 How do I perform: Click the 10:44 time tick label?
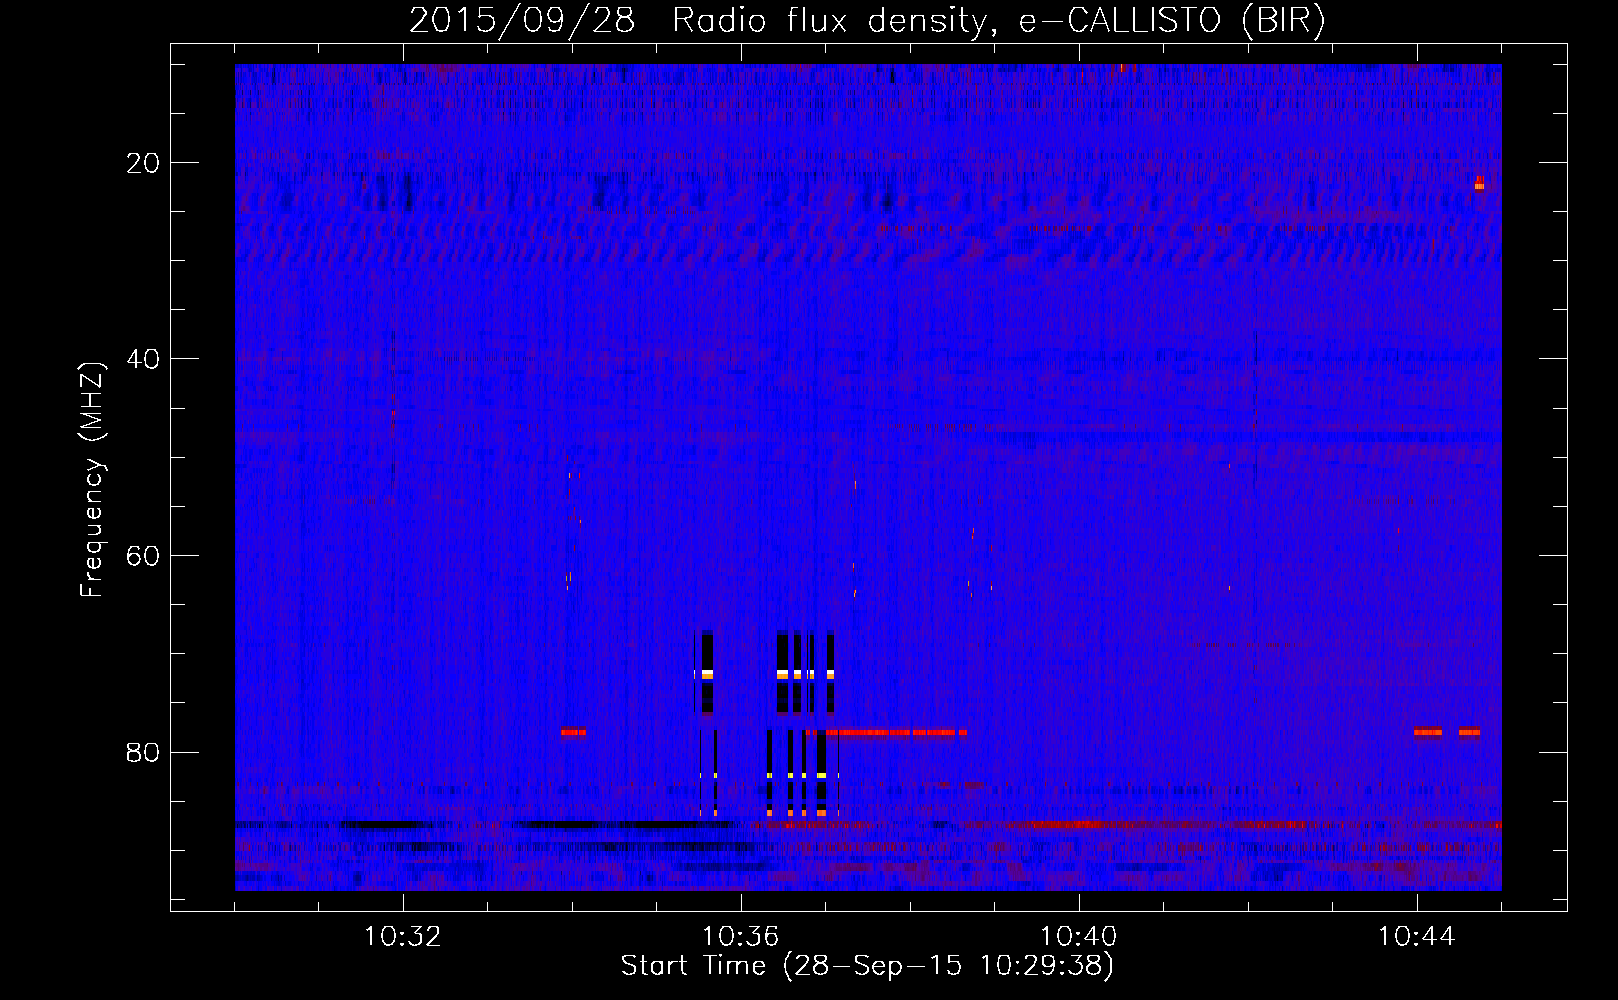[x=1417, y=937]
